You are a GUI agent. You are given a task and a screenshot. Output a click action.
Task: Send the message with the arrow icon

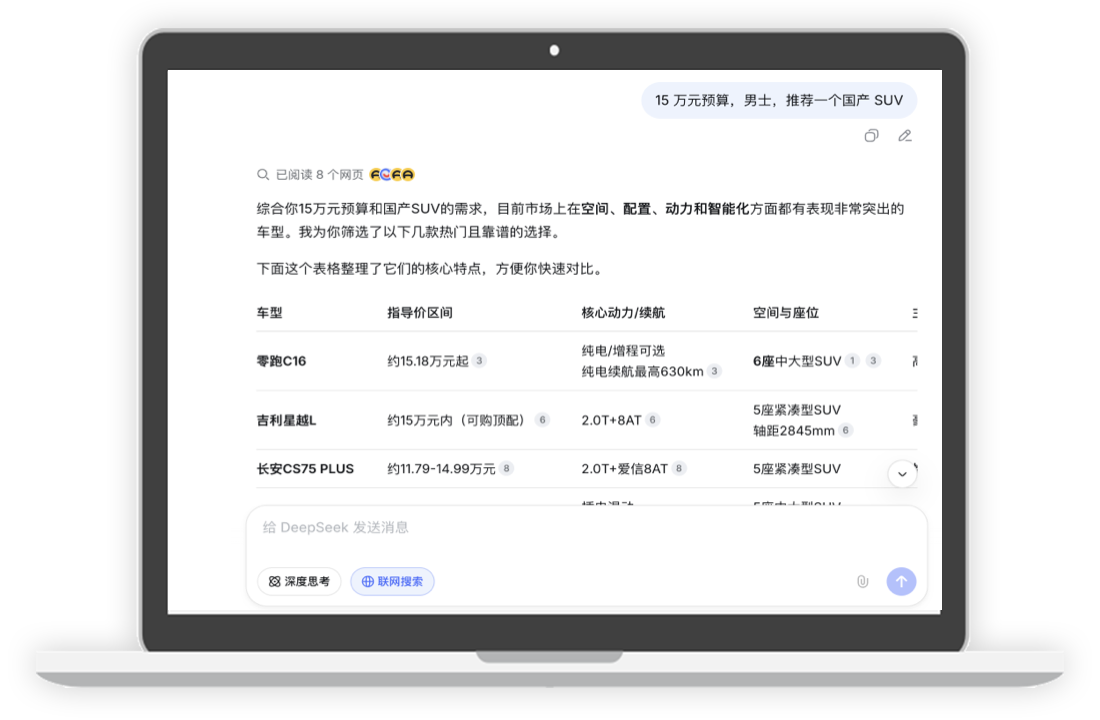tap(901, 581)
